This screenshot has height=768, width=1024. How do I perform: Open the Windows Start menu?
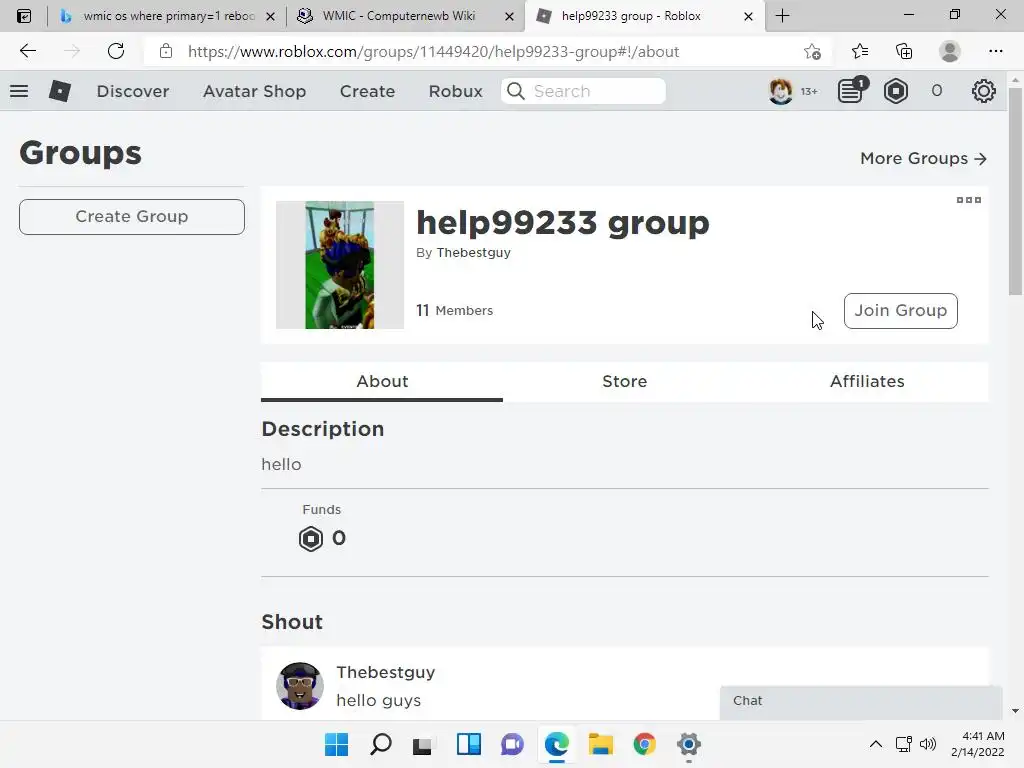click(x=336, y=744)
